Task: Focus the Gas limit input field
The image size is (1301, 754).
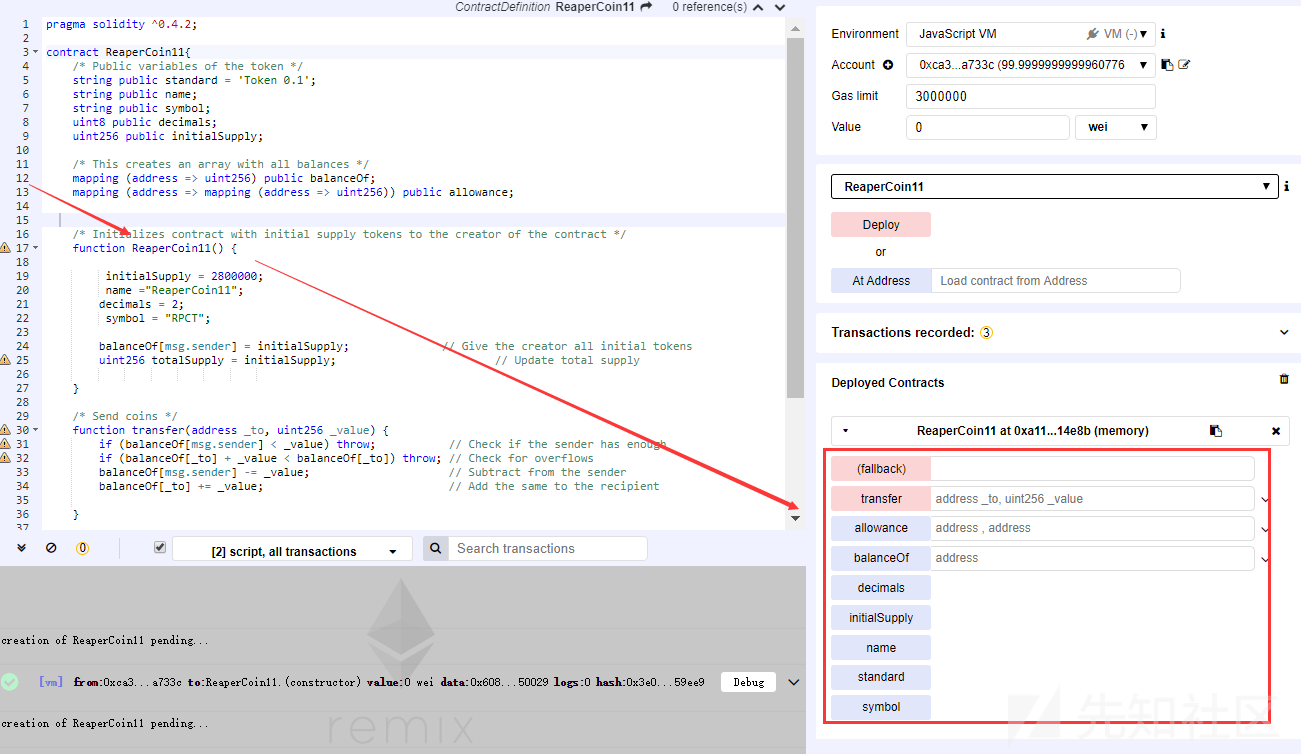Action: [x=1030, y=97]
